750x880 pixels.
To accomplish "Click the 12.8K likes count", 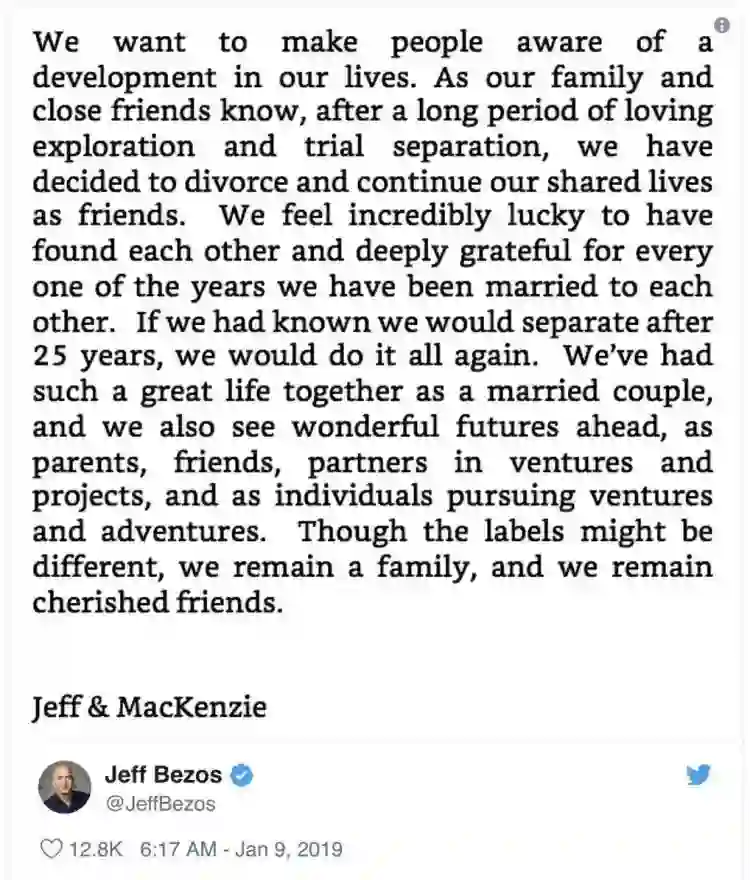I will coord(96,850).
